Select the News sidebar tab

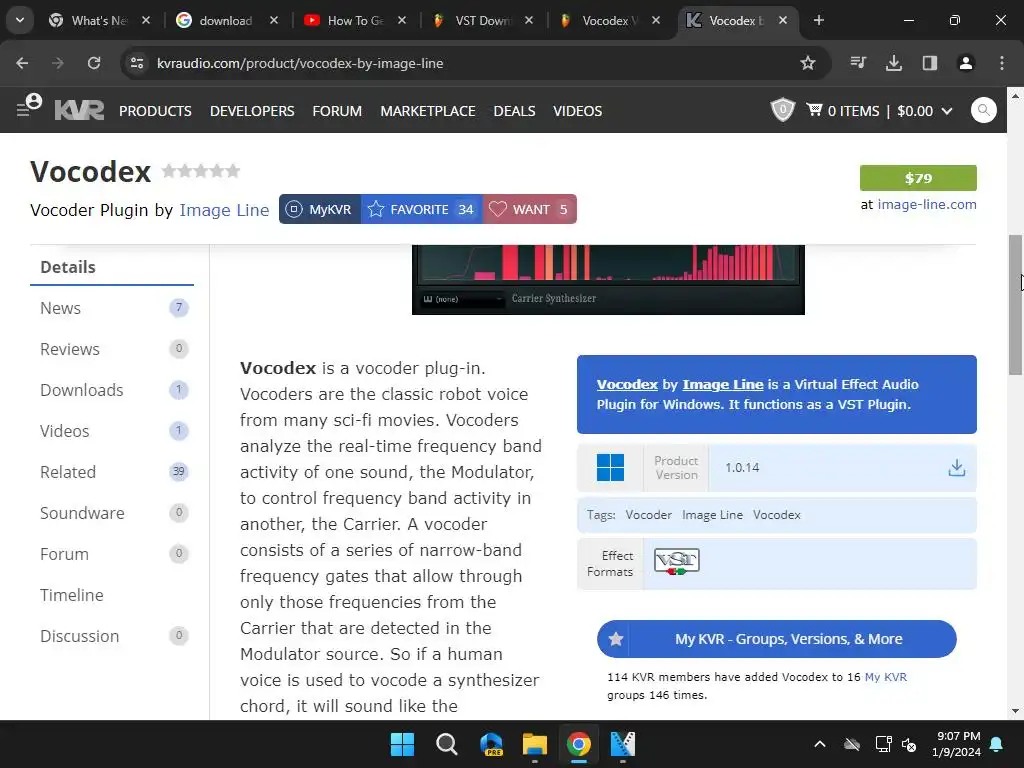click(x=112, y=308)
